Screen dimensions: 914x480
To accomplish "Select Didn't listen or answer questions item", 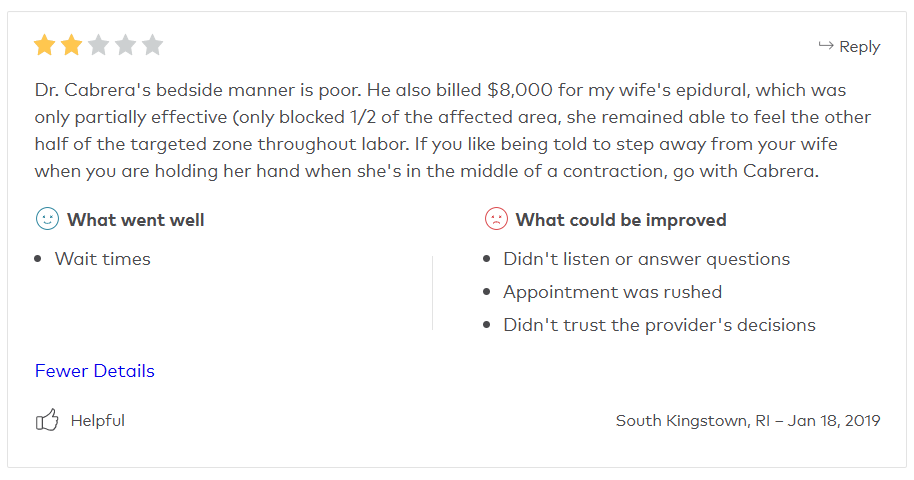I will (x=646, y=259).
